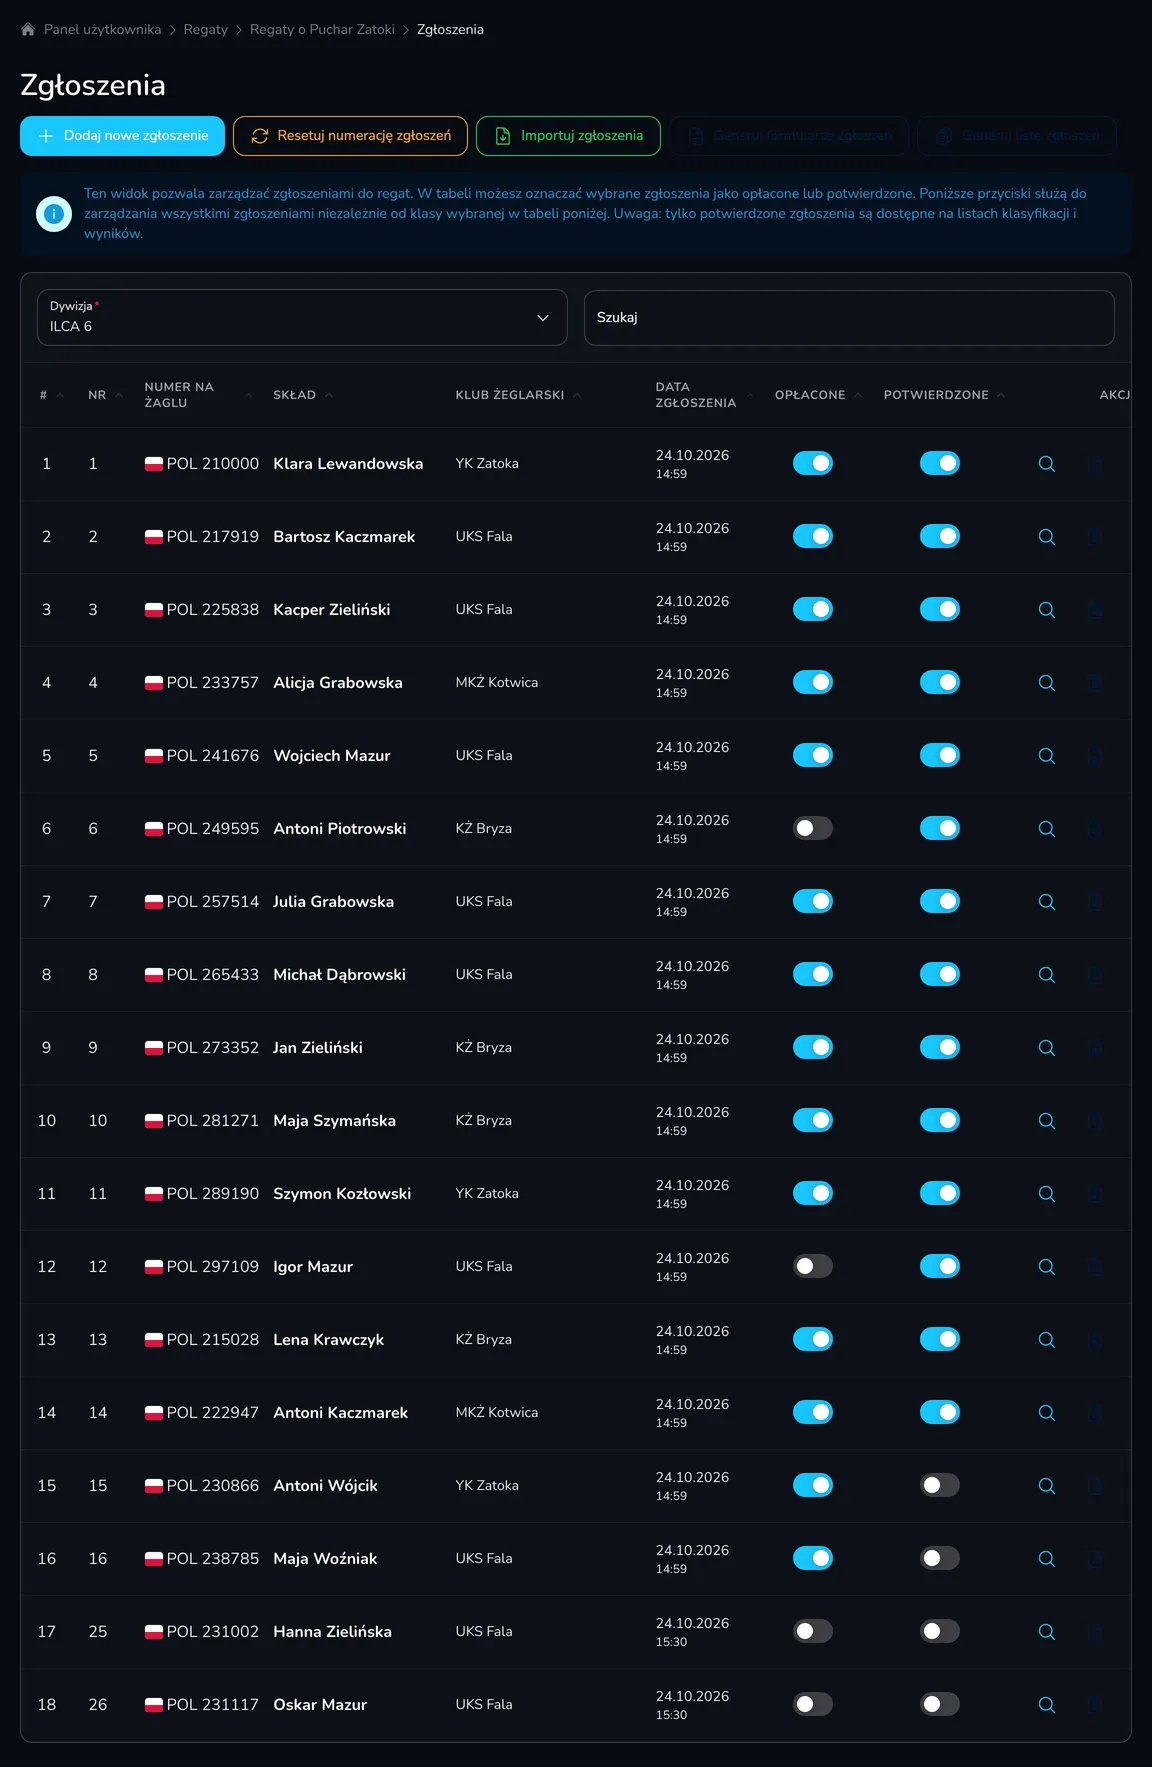Sort the table by the Skład column arrow

tap(329, 395)
